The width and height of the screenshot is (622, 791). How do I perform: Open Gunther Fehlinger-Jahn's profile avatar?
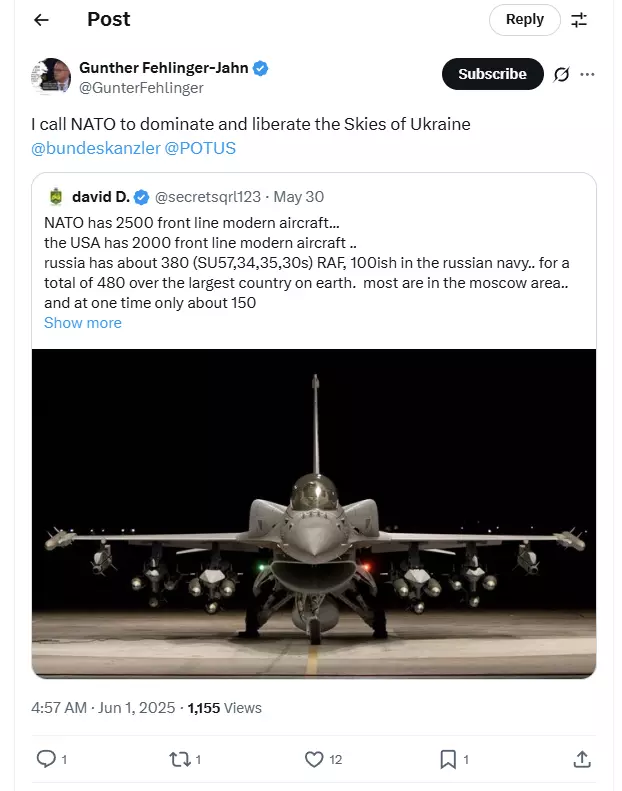51,76
